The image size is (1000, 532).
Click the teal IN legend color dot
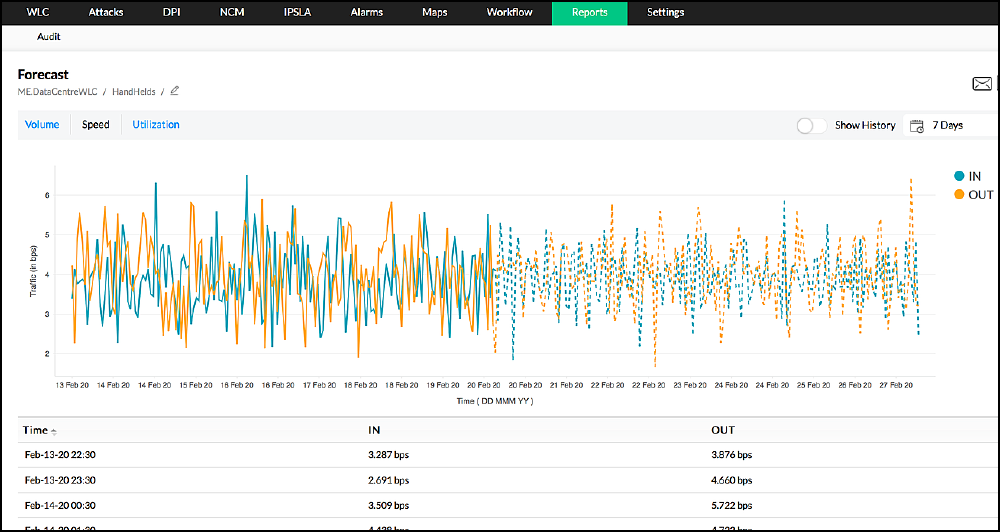point(960,176)
